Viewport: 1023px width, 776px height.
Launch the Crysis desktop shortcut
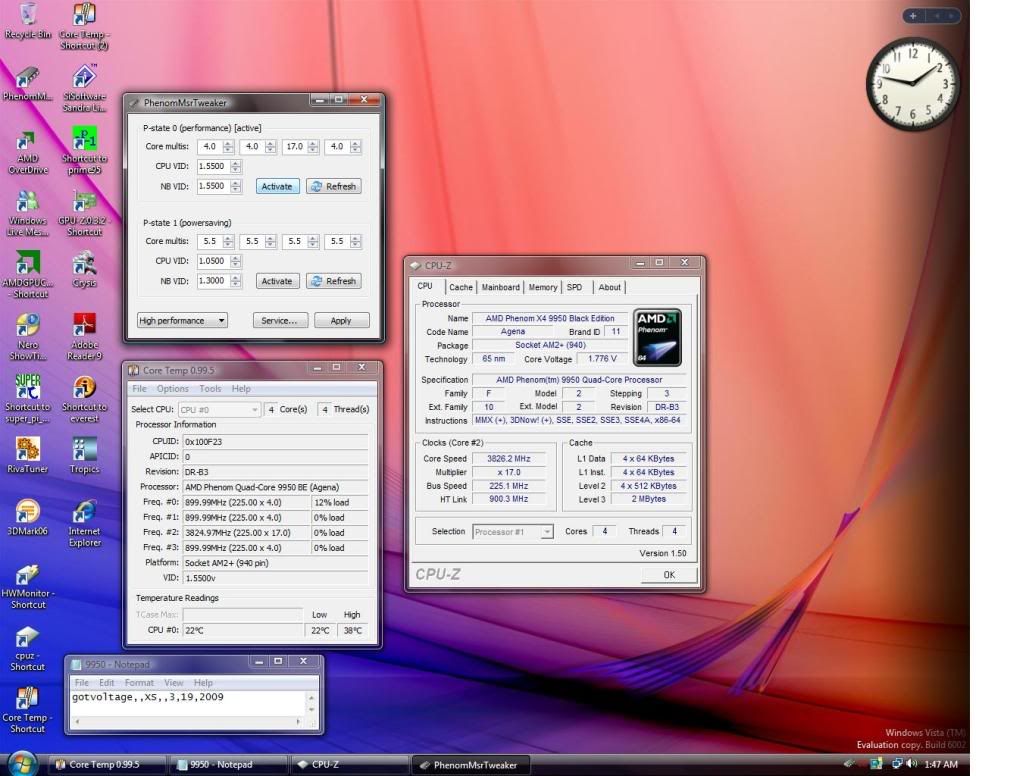coord(85,265)
